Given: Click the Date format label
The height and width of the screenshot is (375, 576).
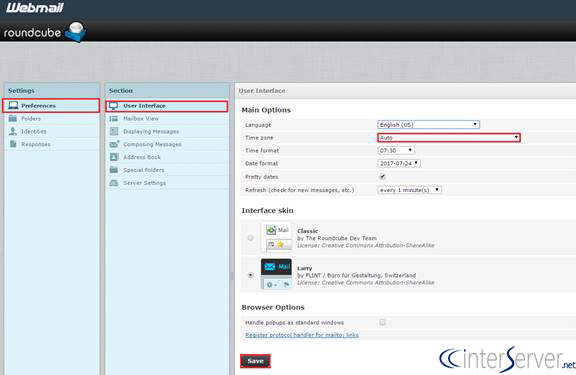Looking at the screenshot, I should coord(261,163).
